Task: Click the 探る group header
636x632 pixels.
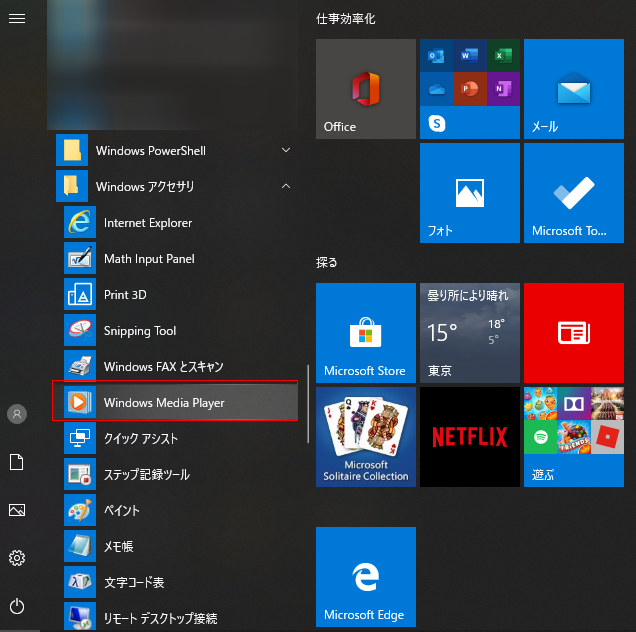Action: (327, 262)
